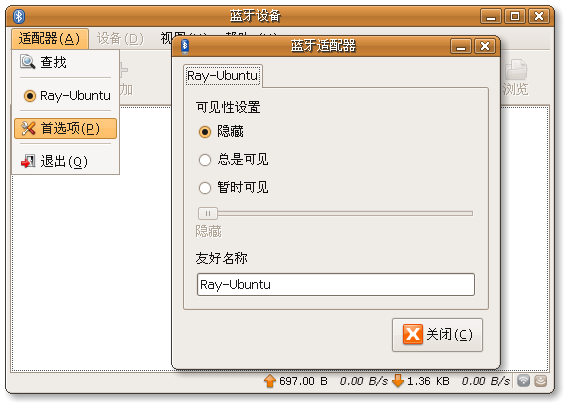Switch to the Ray-Ubuntu tab in the dialog
Screen dimensions: 564x403
pos(223,76)
